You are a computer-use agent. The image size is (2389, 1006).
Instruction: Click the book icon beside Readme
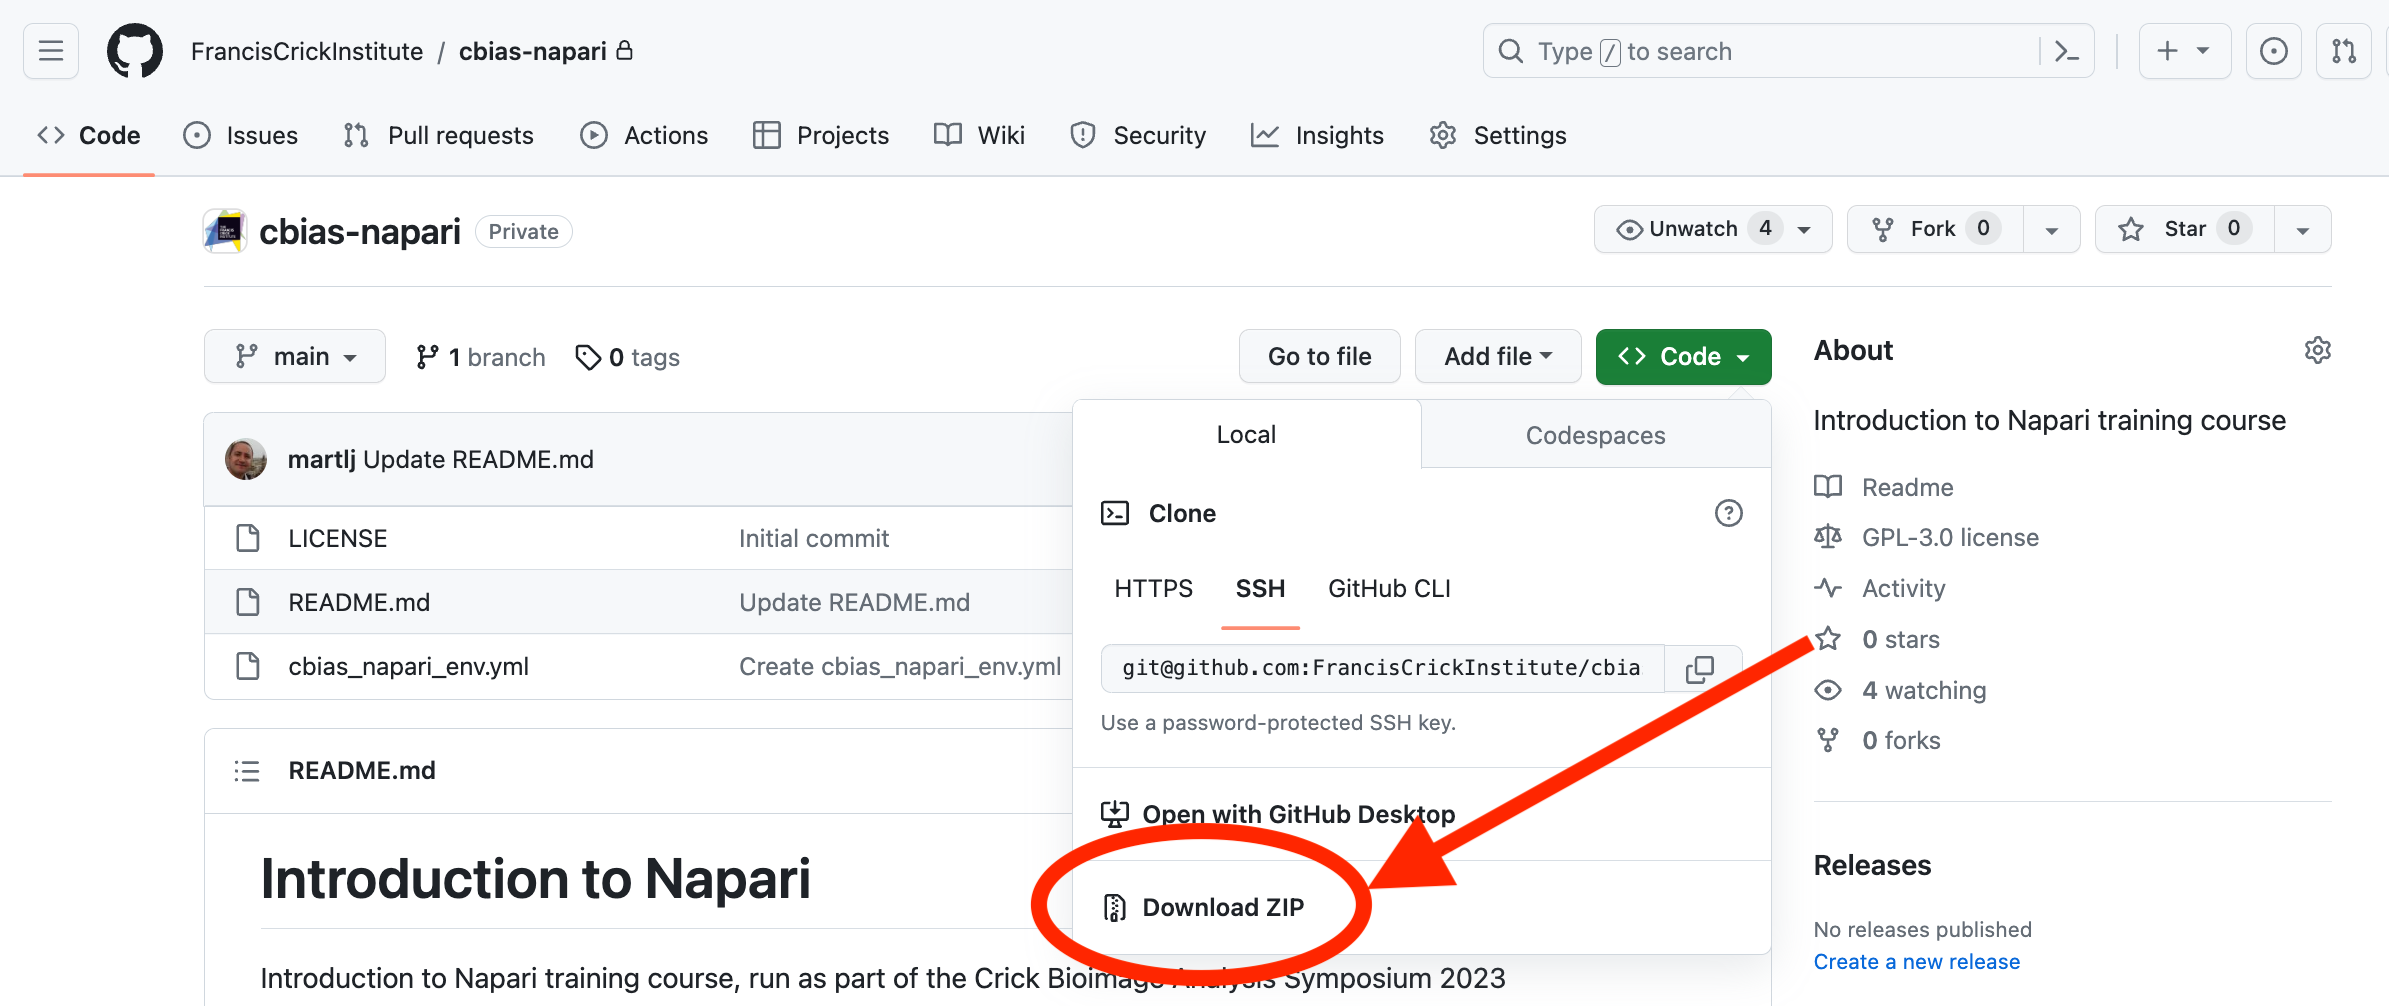(1828, 487)
